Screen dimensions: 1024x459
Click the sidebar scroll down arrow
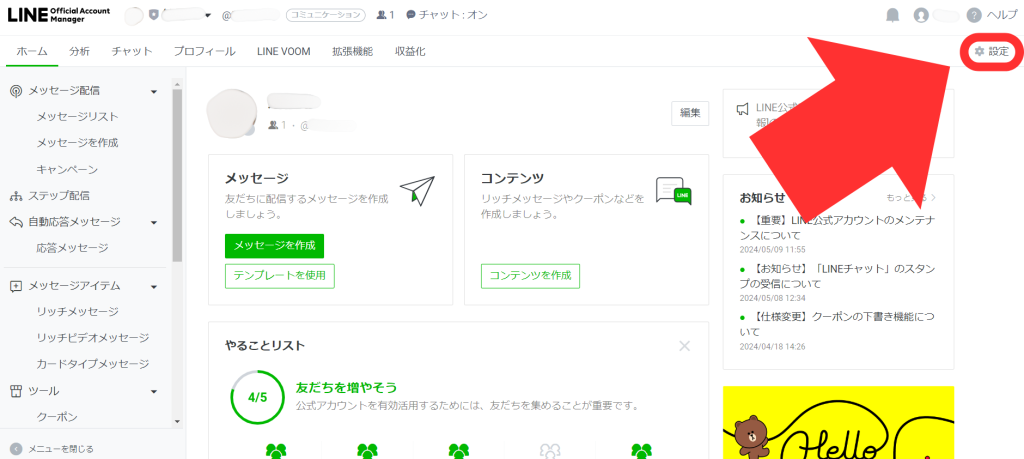point(177,421)
